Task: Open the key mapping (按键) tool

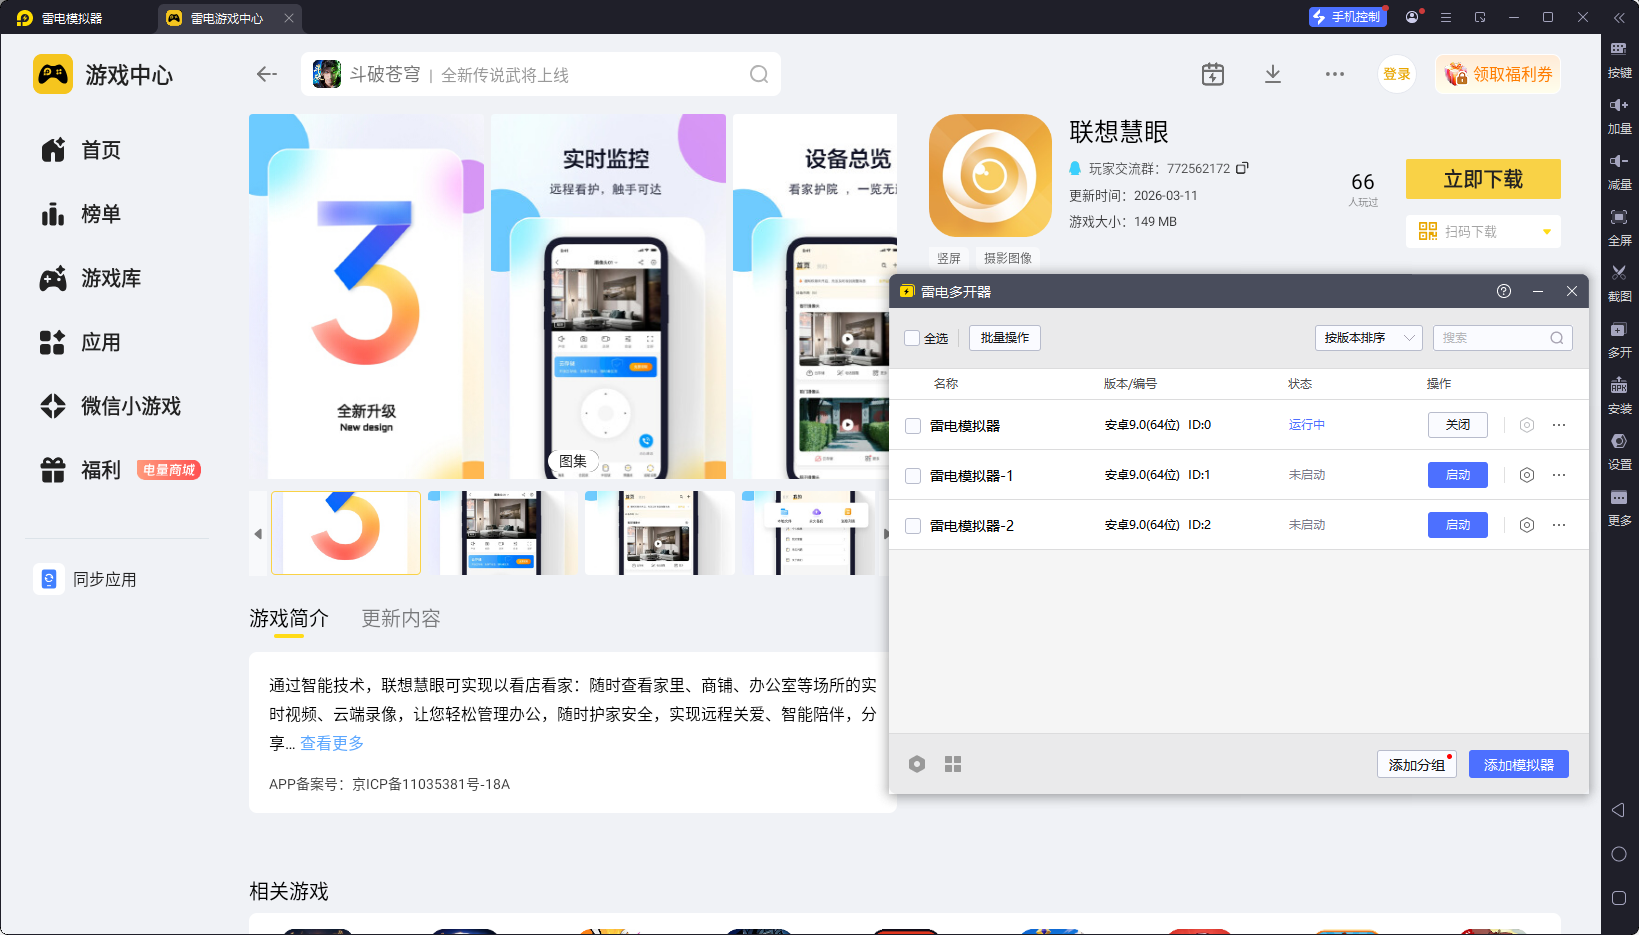Action: pos(1619,49)
